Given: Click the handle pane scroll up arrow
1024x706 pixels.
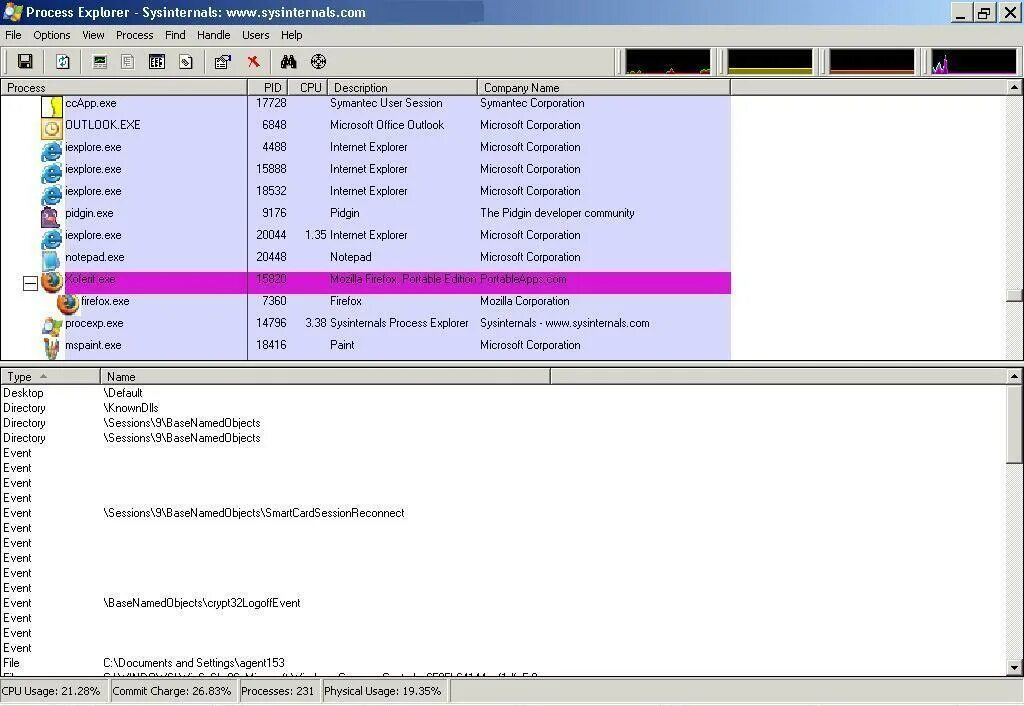Looking at the screenshot, I should click(x=1014, y=376).
